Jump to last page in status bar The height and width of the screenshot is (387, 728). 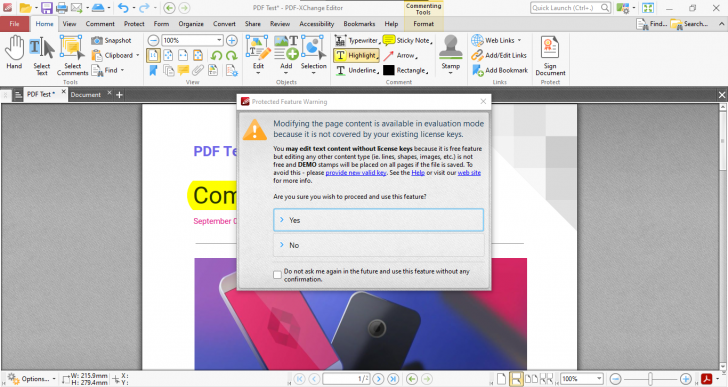pyautogui.click(x=393, y=379)
